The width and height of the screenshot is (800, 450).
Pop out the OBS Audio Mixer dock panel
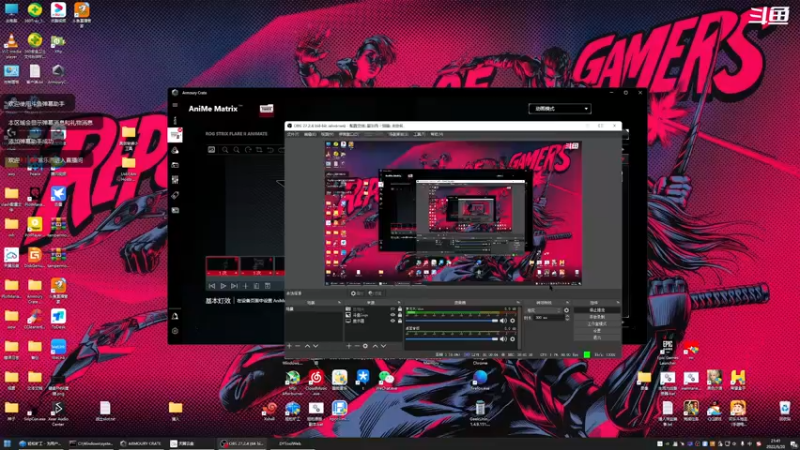pos(518,303)
